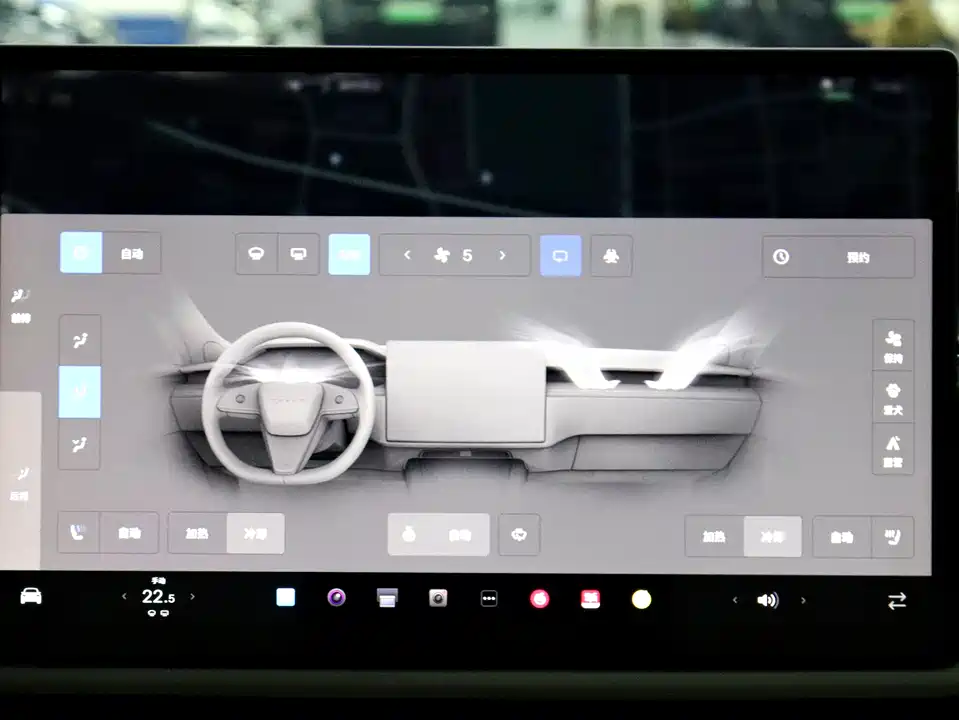The image size is (959, 720).
Task: Enable Dog mode (爱犬) on right panel
Action: 892,397
